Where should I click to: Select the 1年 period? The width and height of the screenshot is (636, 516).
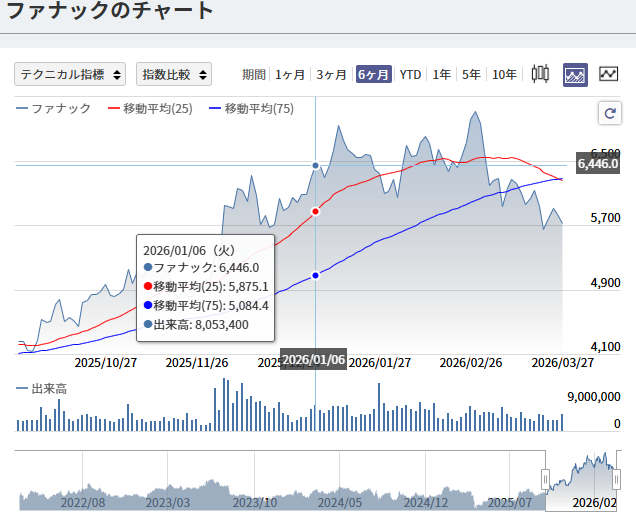coord(441,75)
